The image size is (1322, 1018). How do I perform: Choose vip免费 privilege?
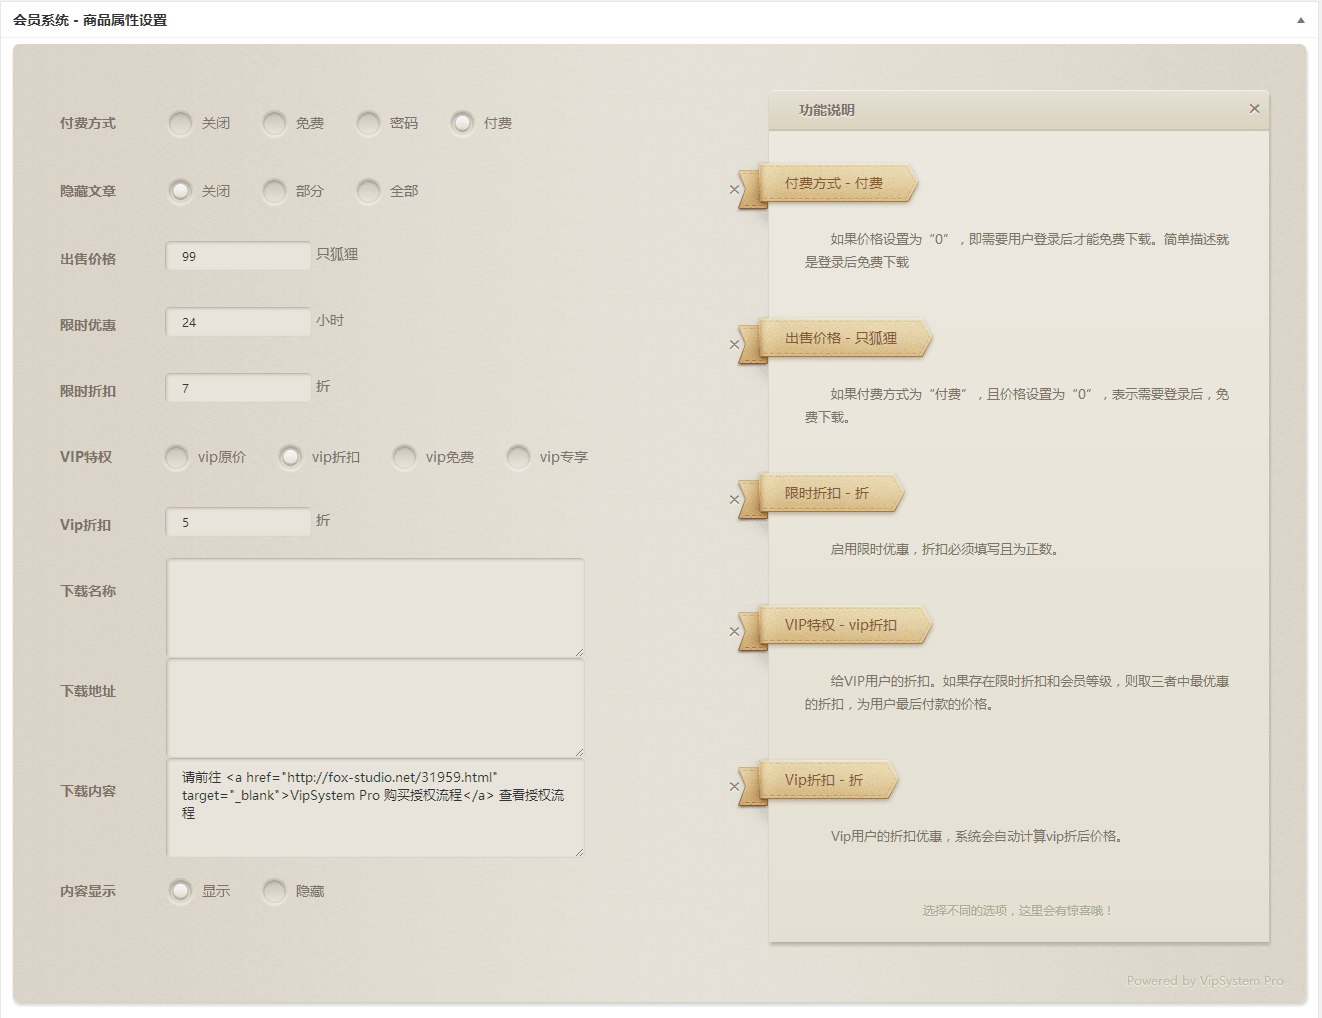(404, 457)
